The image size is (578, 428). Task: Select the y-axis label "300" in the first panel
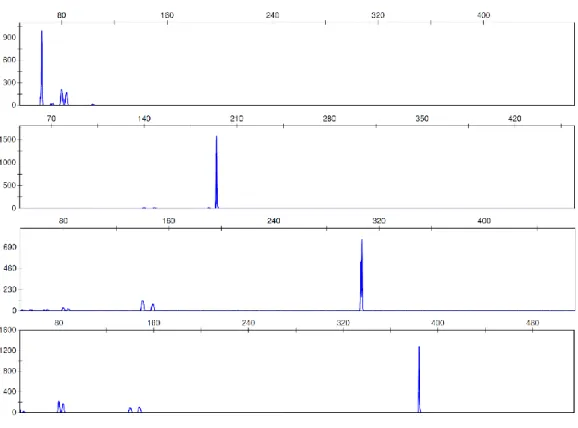(9, 83)
